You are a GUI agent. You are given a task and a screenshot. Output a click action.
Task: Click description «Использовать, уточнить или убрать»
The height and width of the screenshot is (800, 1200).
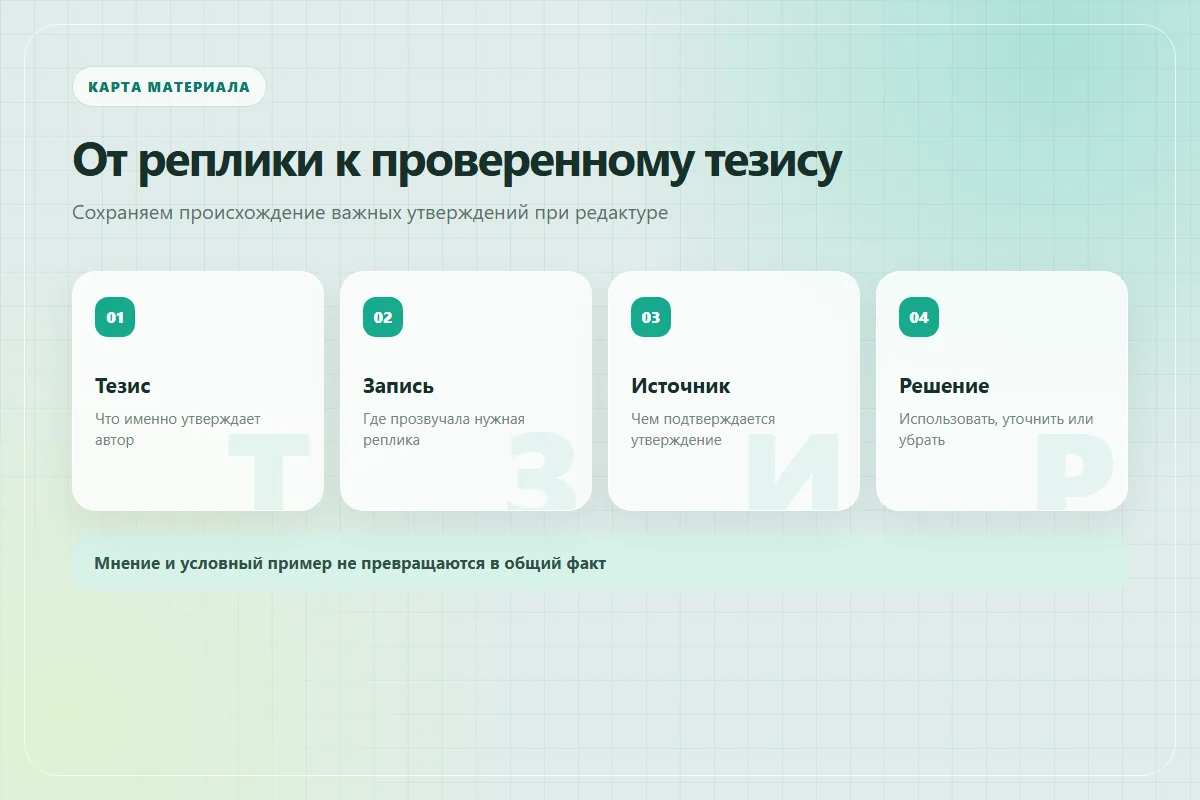pyautogui.click(x=996, y=429)
